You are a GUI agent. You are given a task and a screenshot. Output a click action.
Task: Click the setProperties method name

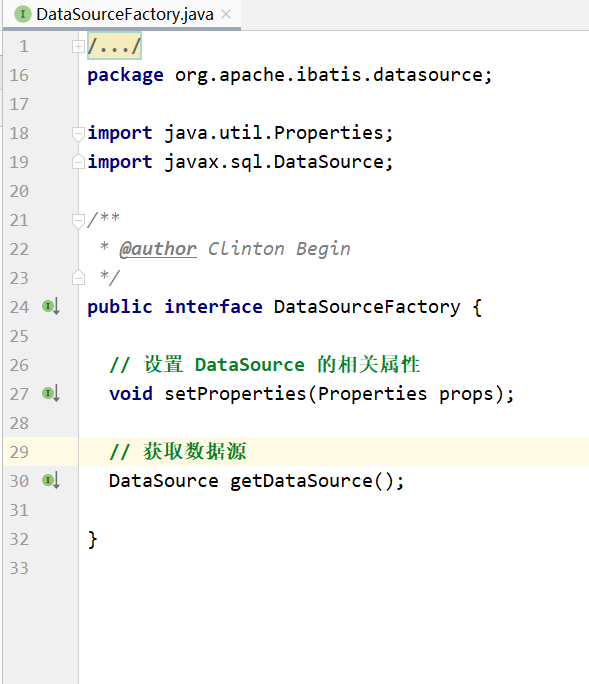(x=236, y=394)
